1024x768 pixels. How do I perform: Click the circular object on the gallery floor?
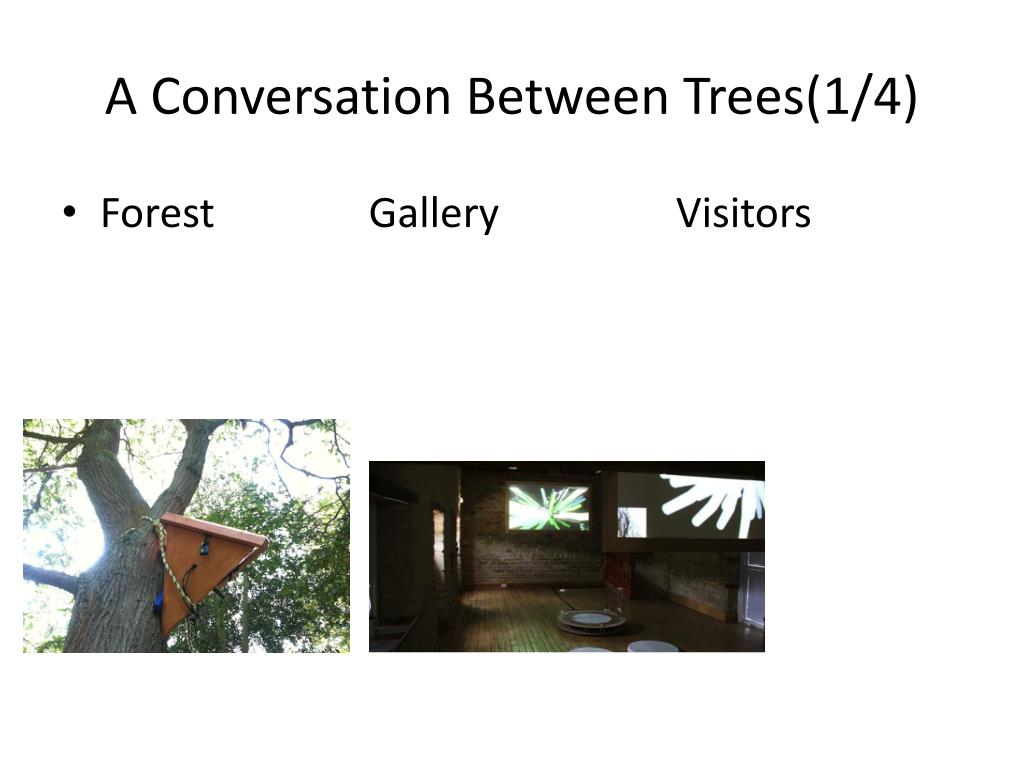[592, 620]
